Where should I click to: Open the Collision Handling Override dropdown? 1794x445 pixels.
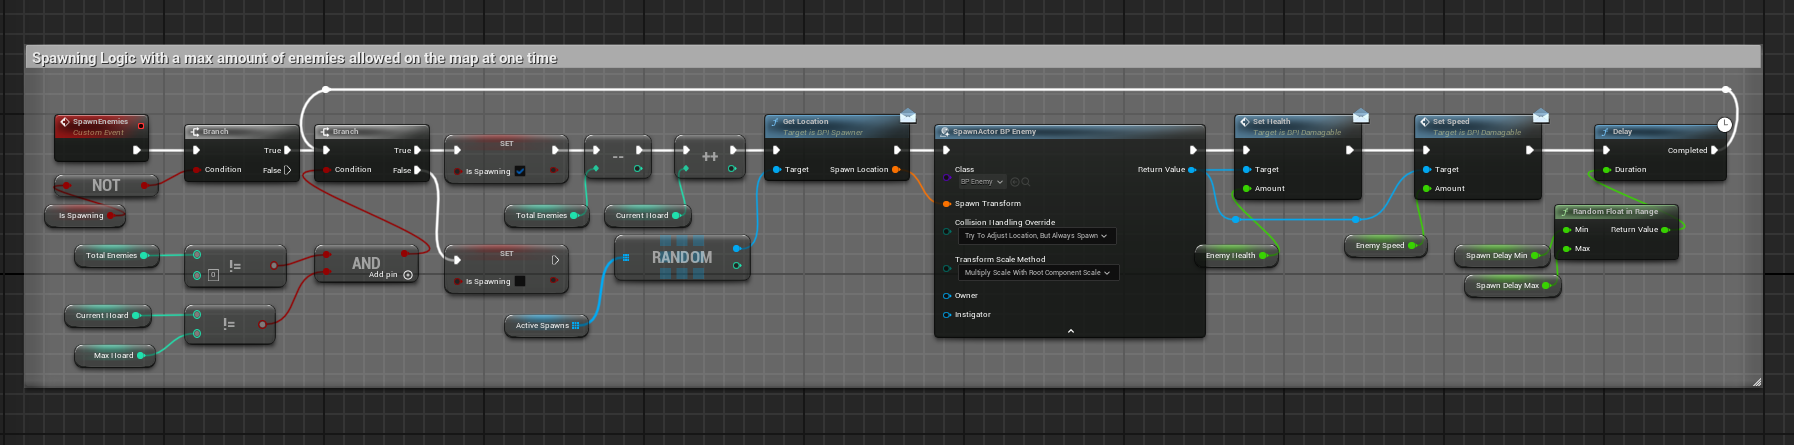pos(1036,236)
